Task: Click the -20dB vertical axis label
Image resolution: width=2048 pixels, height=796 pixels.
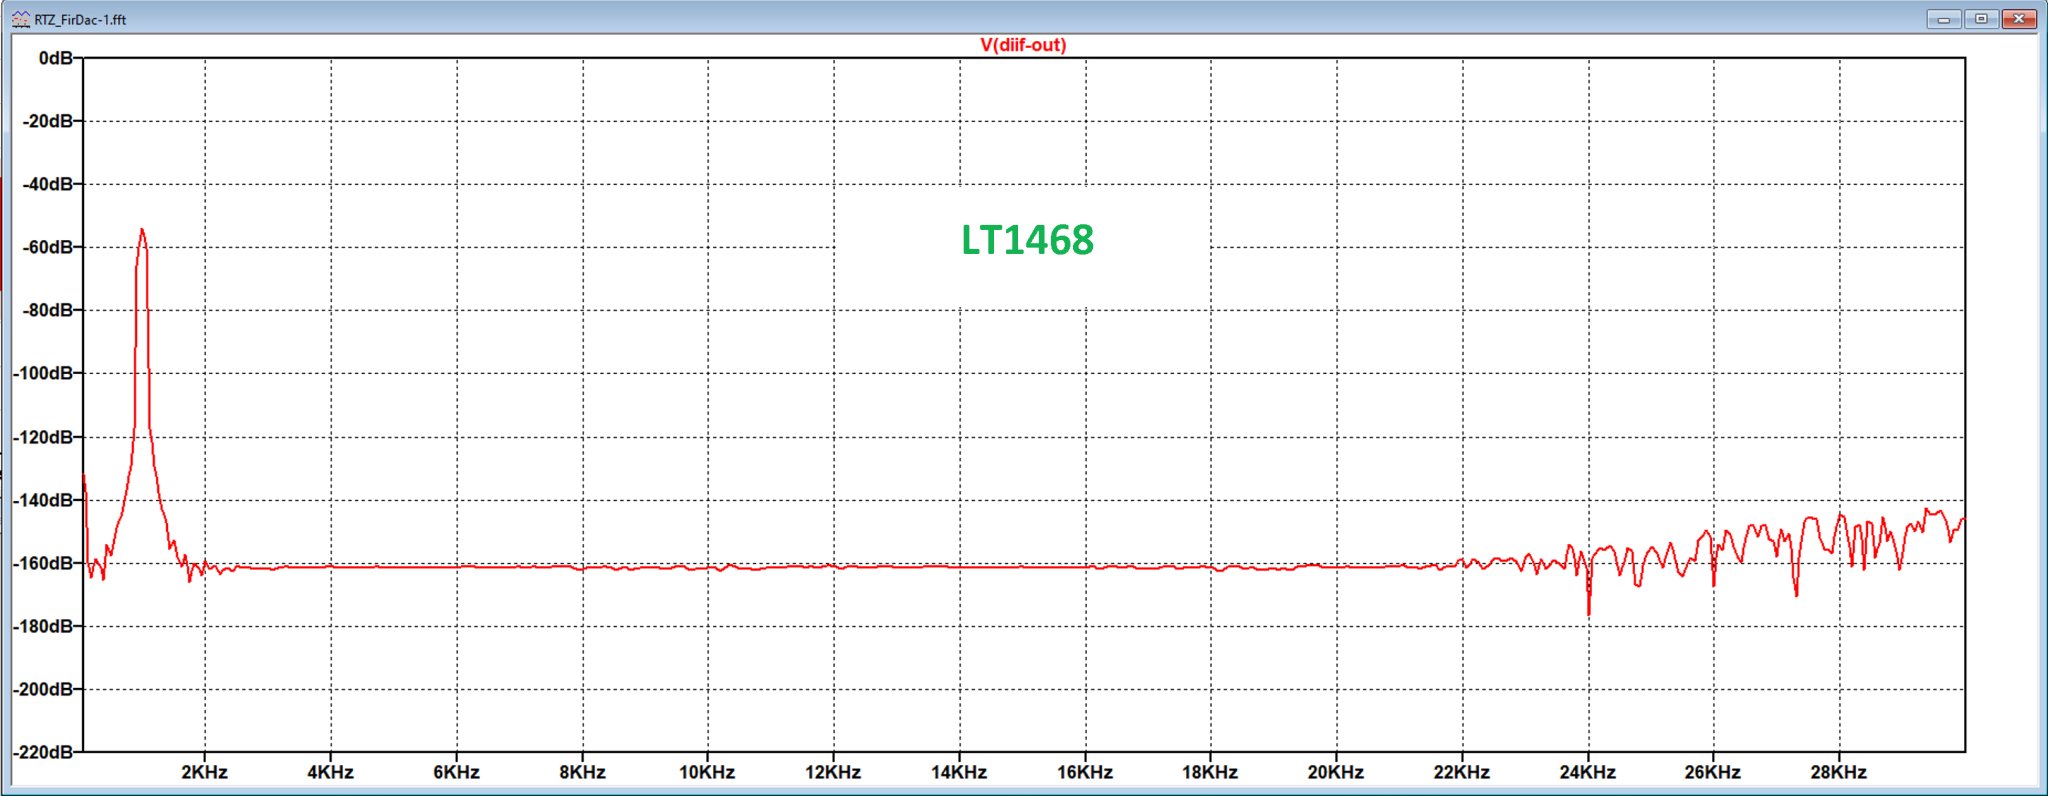Action: (48, 122)
